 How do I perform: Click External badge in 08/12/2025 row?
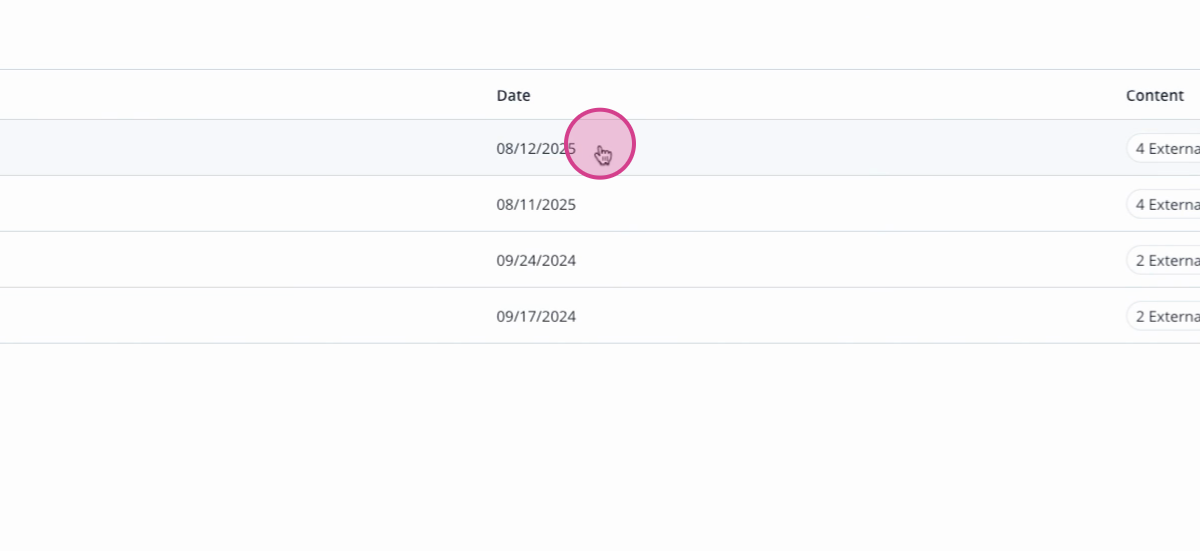[x=1163, y=148]
